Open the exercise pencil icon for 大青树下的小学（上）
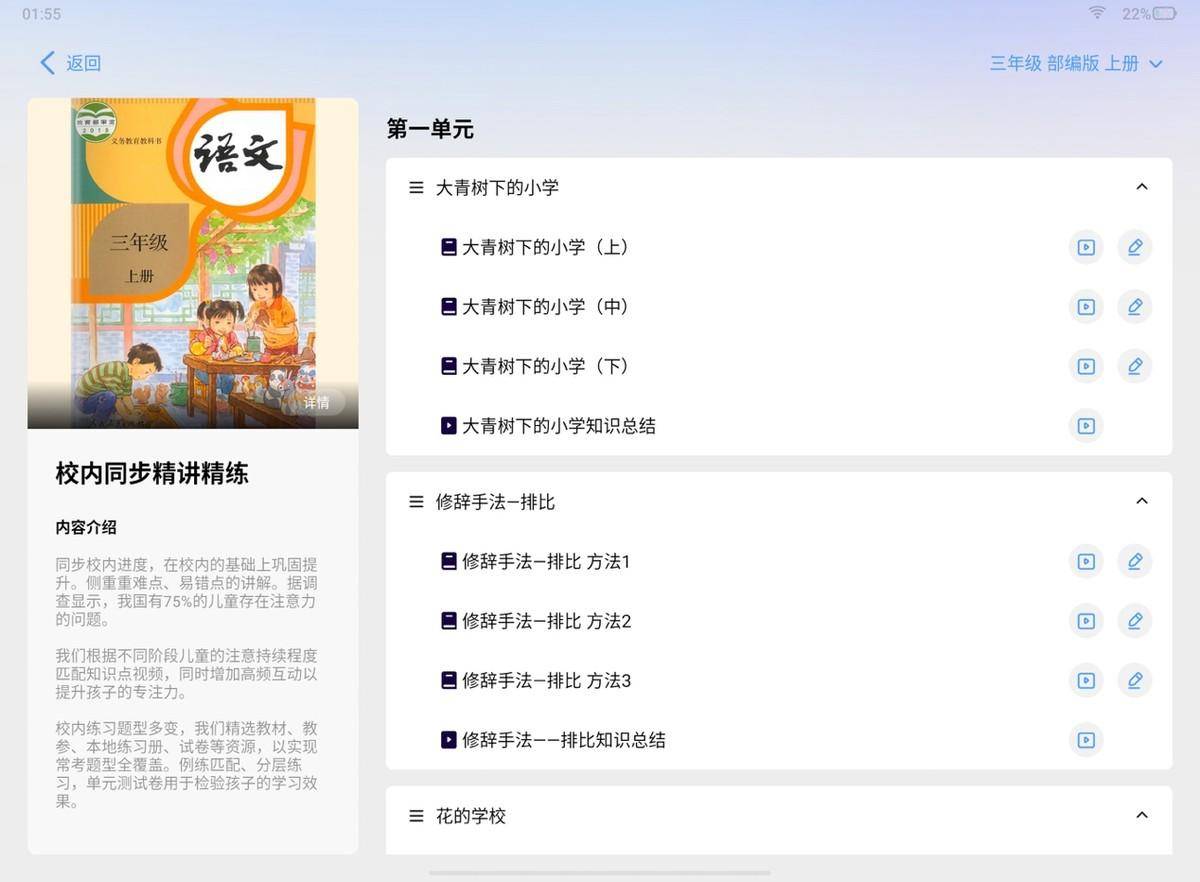Image resolution: width=1200 pixels, height=882 pixels. (x=1135, y=247)
